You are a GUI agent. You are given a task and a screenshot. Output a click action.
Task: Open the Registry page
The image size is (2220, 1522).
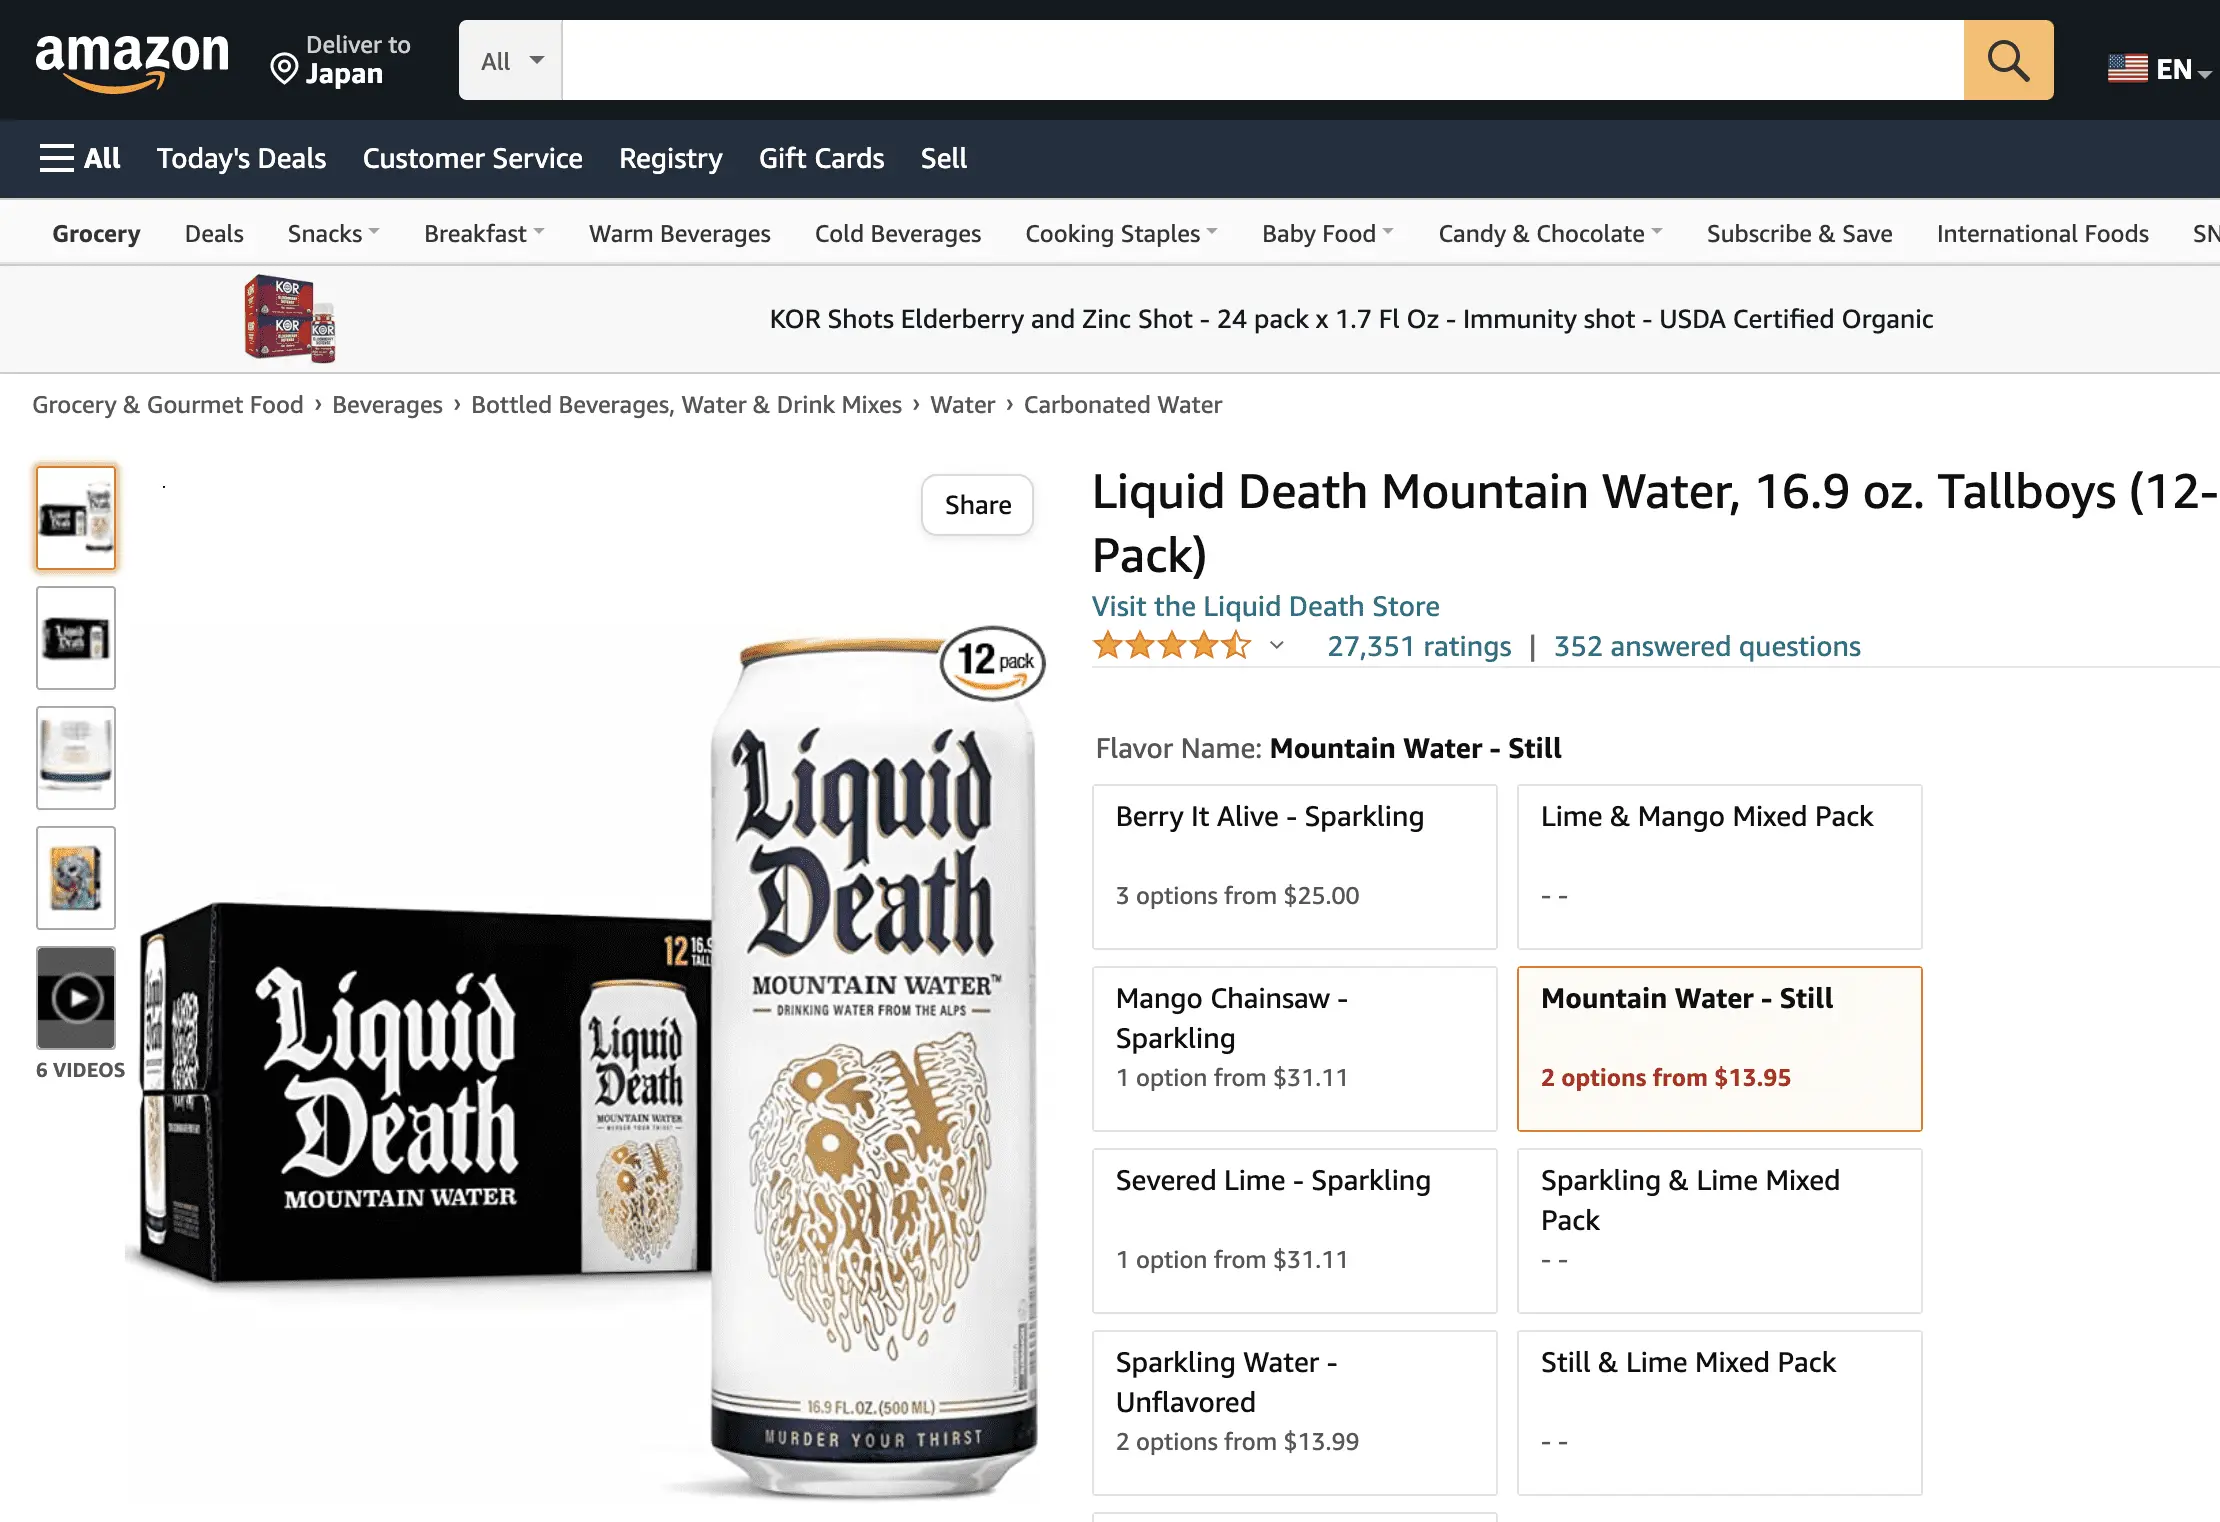(x=671, y=158)
